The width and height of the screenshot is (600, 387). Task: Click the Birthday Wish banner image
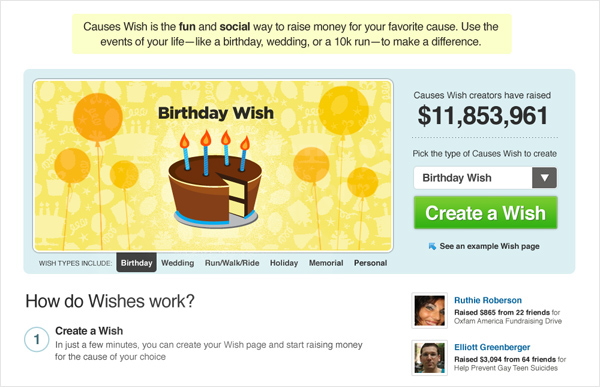click(x=213, y=165)
